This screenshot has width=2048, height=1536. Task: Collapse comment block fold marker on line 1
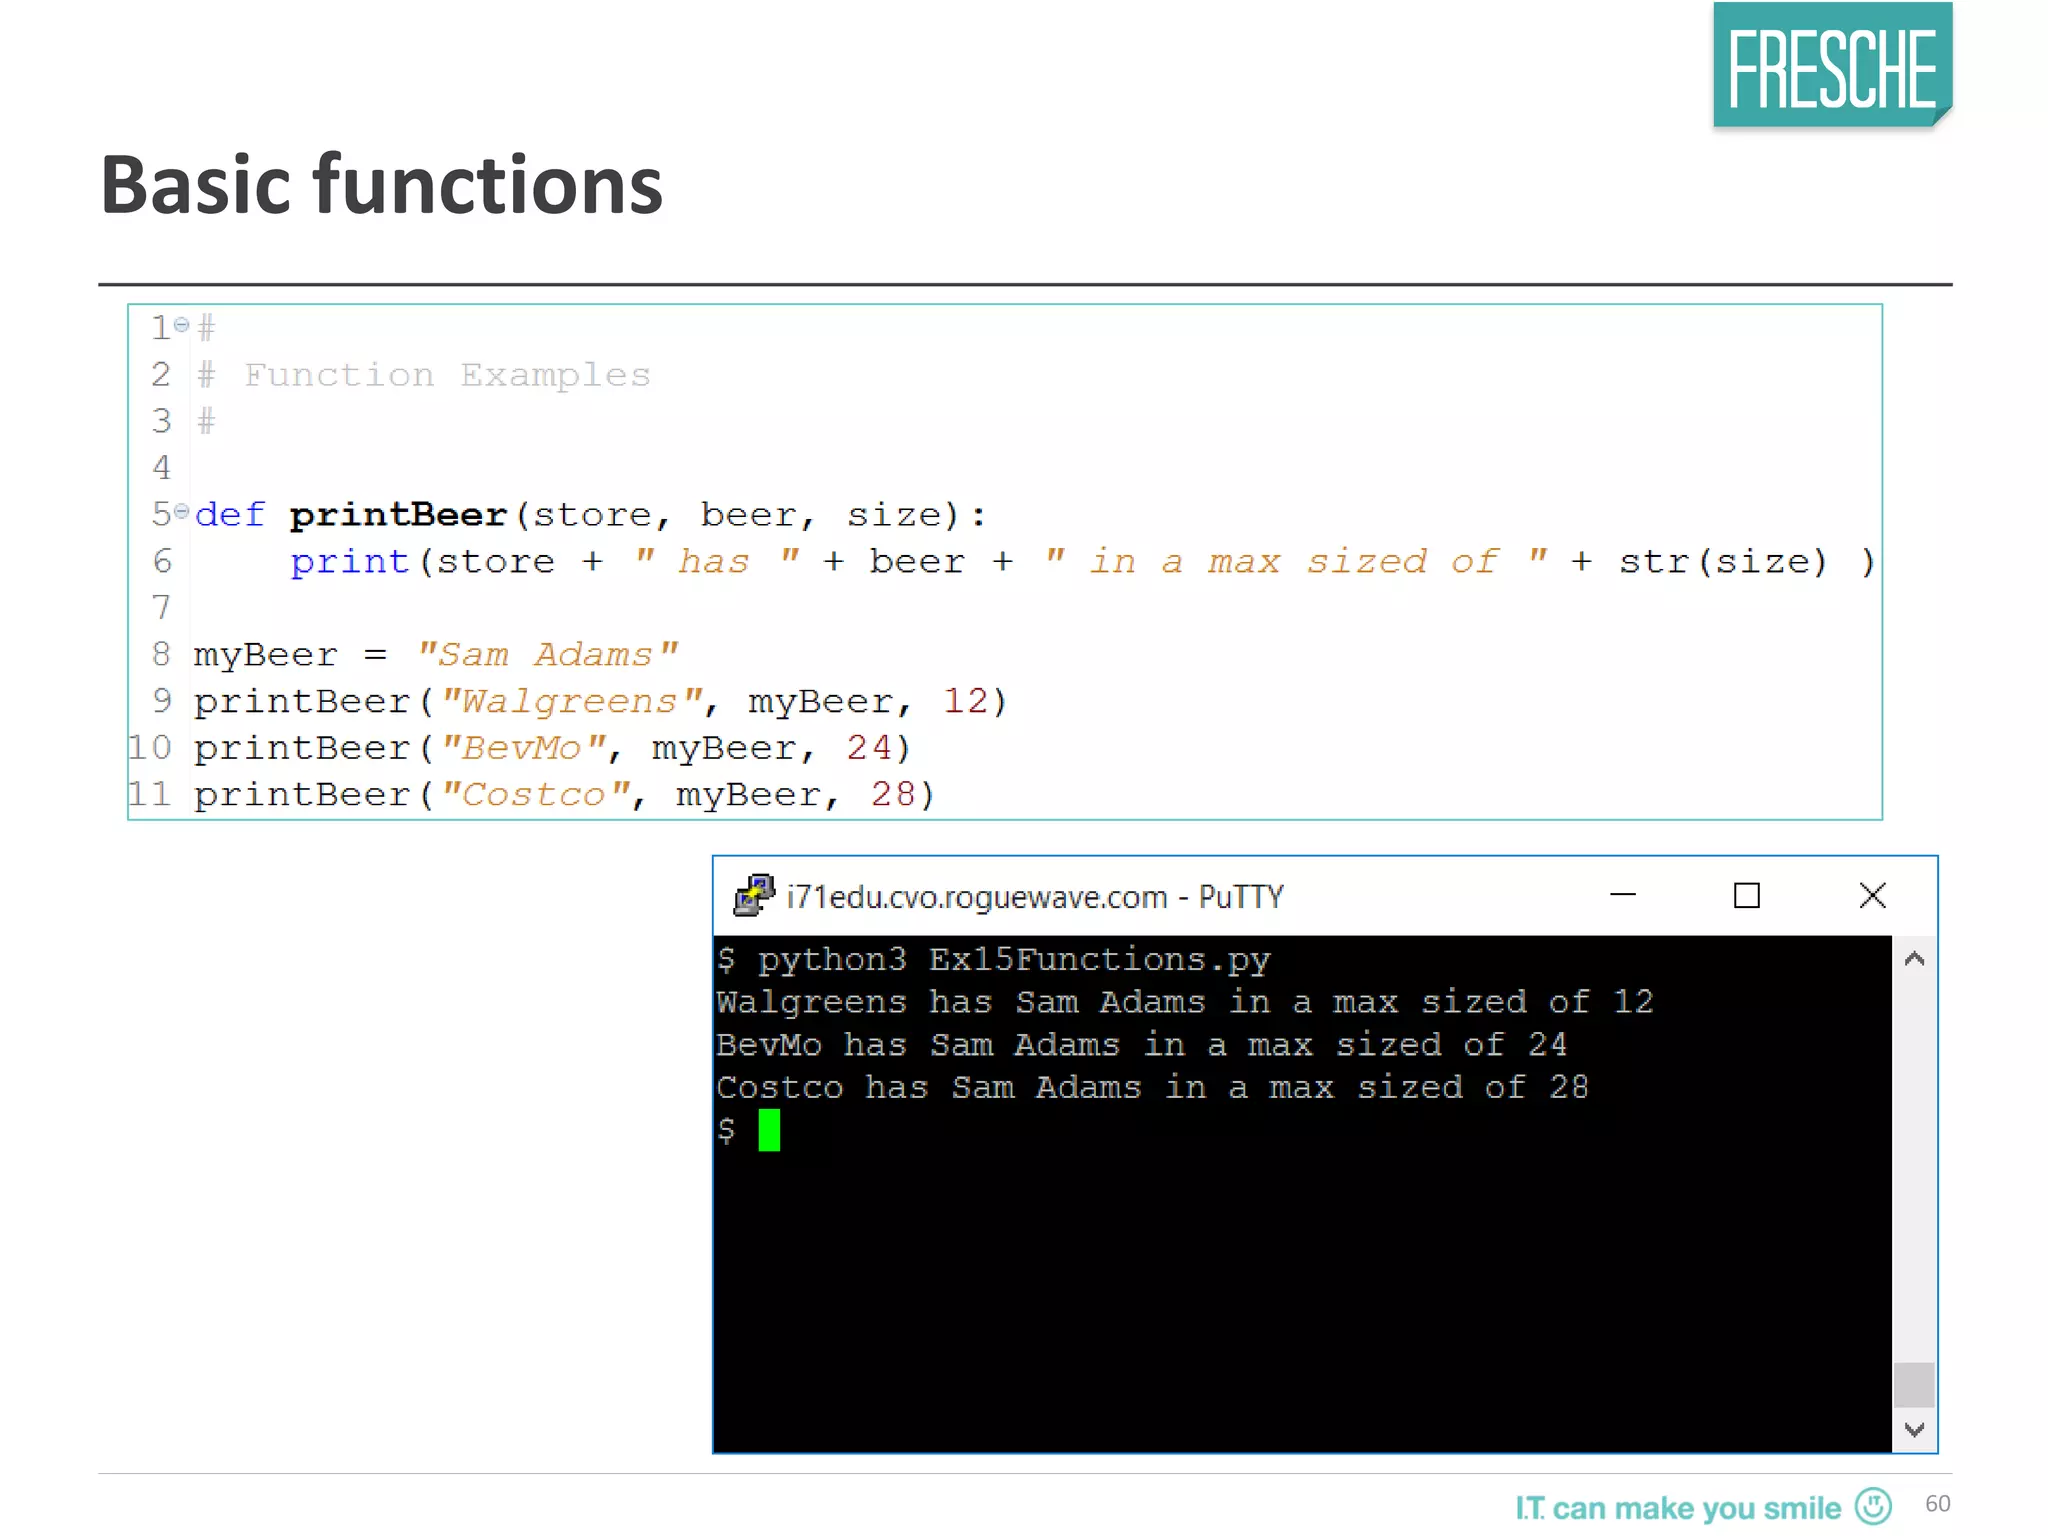[181, 324]
